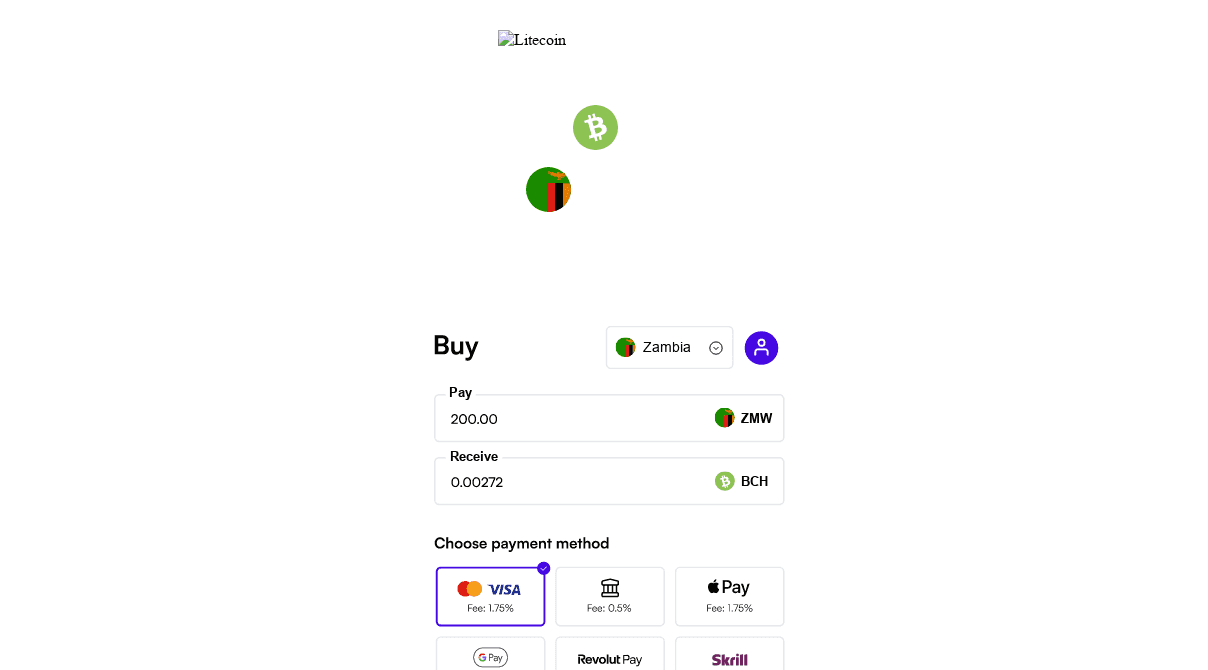Deselect the checked Visa/Mastercard payment method
The image size is (1208, 670).
pos(490,596)
